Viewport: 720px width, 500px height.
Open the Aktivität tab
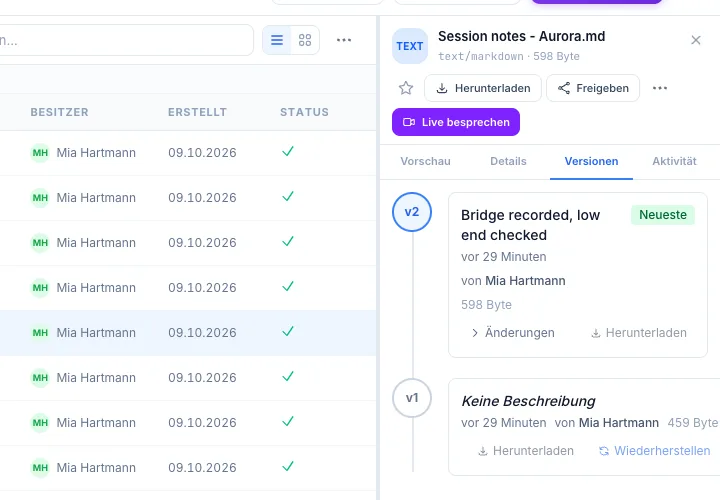(x=674, y=161)
